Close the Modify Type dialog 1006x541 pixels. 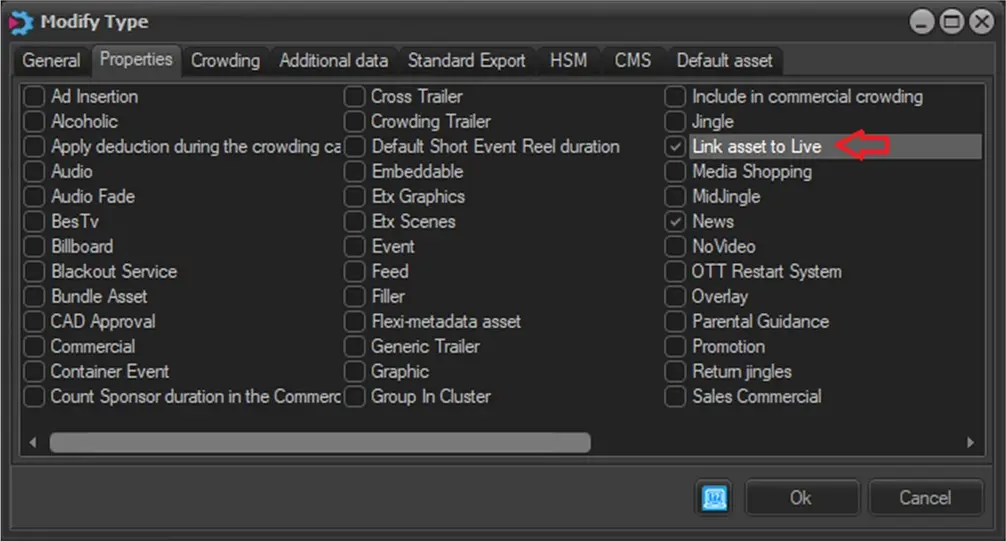(x=978, y=21)
